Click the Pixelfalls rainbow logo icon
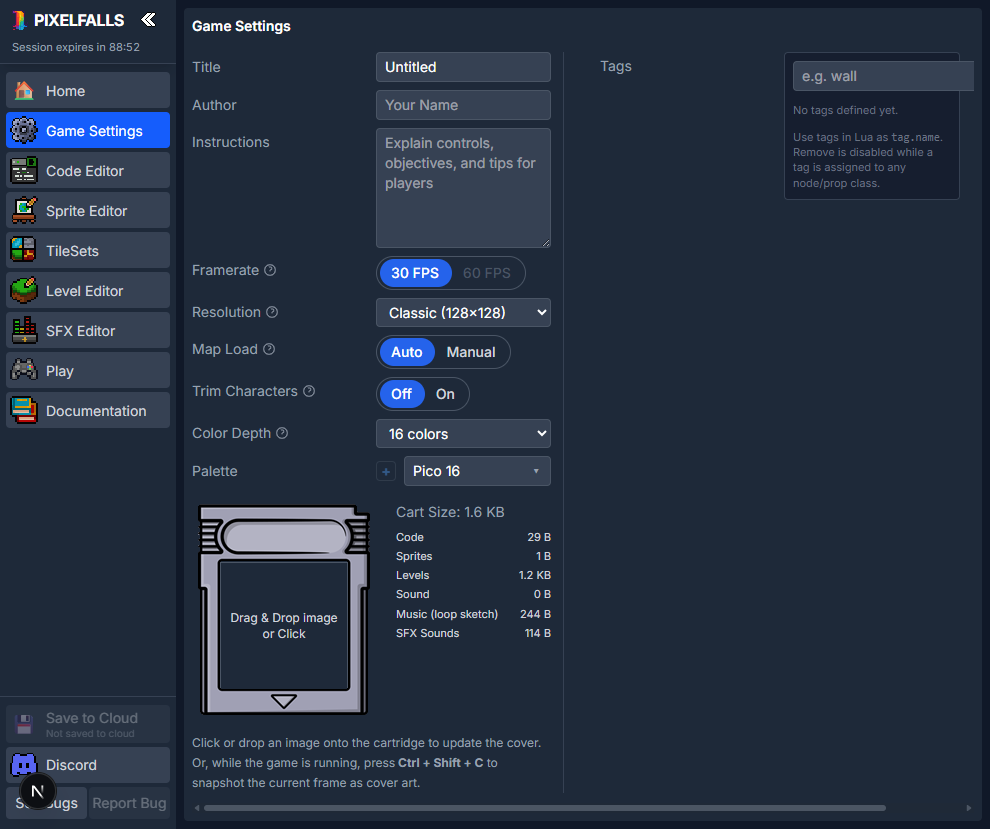The width and height of the screenshot is (990, 829). click(x=20, y=20)
